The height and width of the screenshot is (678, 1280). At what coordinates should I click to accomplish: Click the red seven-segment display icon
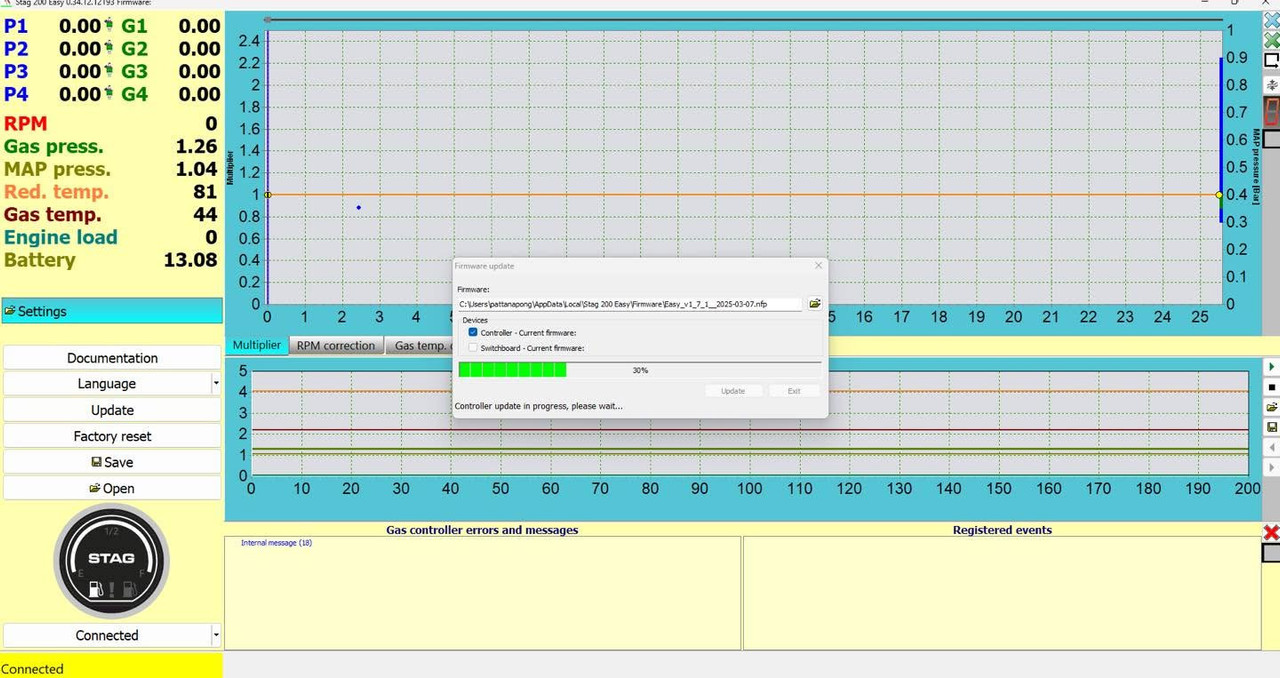point(1272,110)
